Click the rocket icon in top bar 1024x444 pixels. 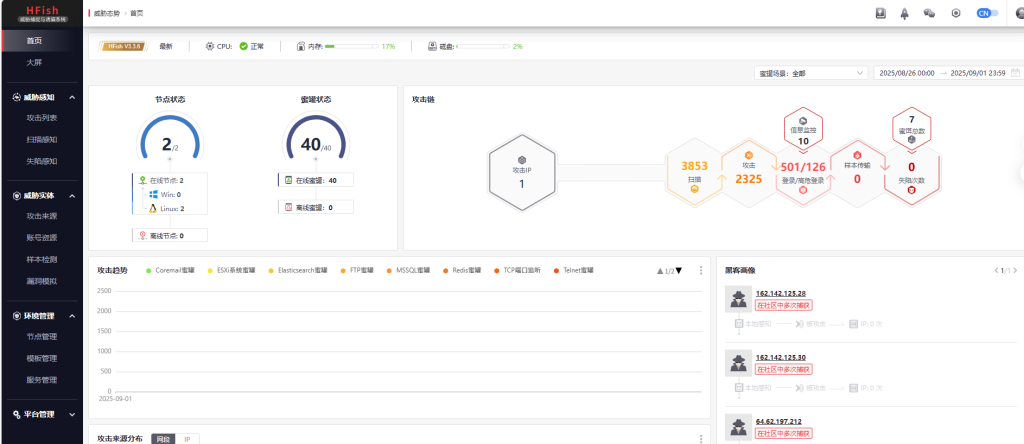point(905,13)
